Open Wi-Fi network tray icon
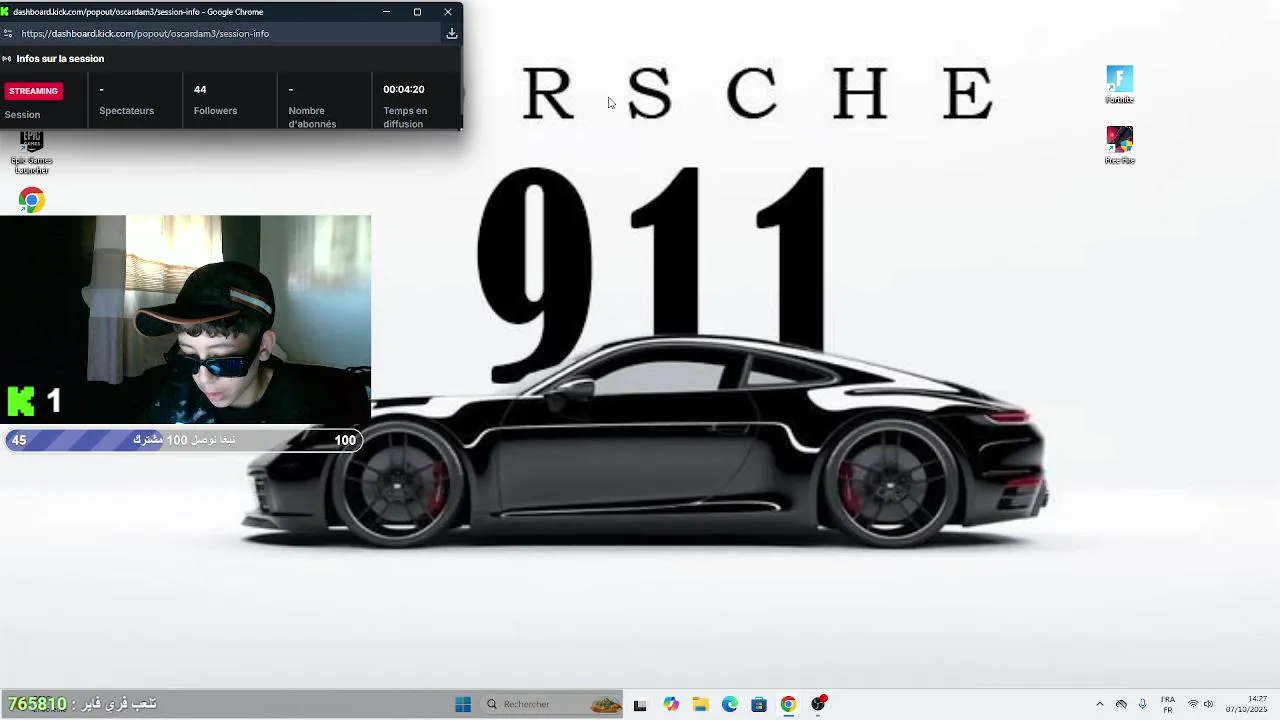 [x=1193, y=704]
